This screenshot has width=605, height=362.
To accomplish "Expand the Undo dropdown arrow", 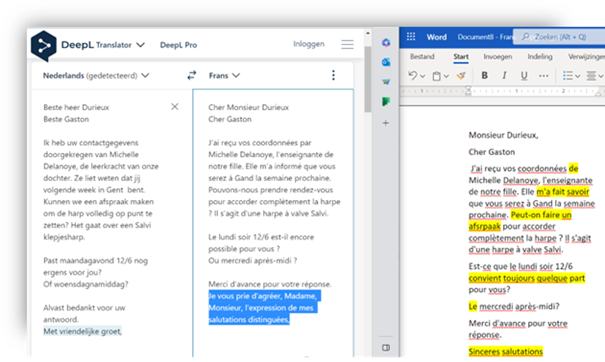I will pyautogui.click(x=423, y=76).
